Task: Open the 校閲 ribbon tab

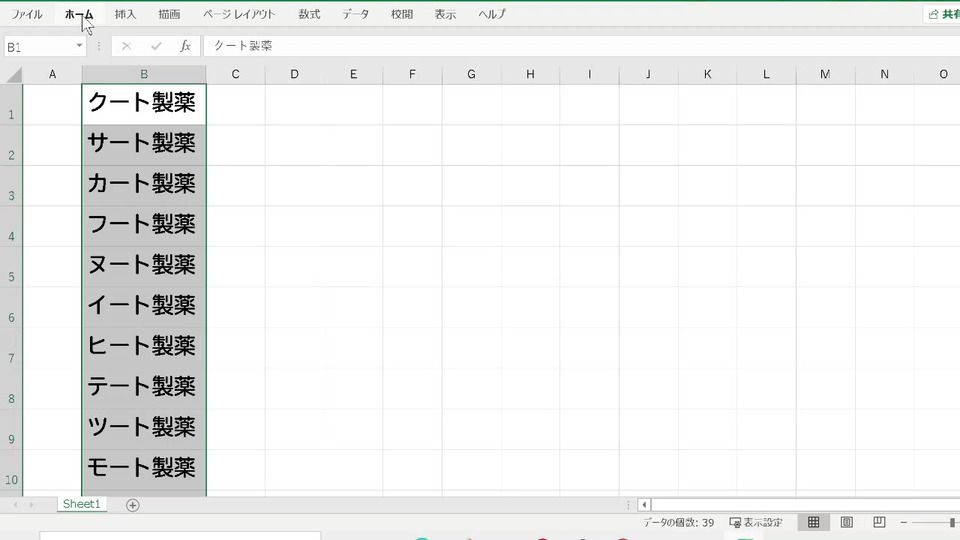Action: [402, 14]
